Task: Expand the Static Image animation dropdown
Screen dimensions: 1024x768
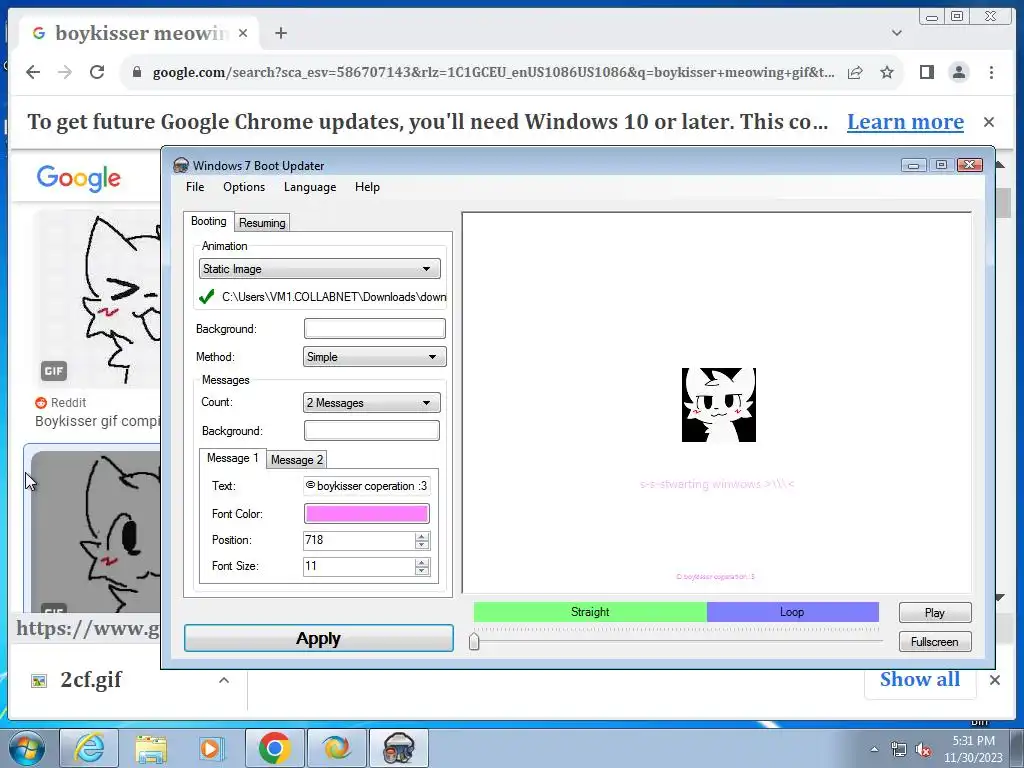Action: click(319, 268)
